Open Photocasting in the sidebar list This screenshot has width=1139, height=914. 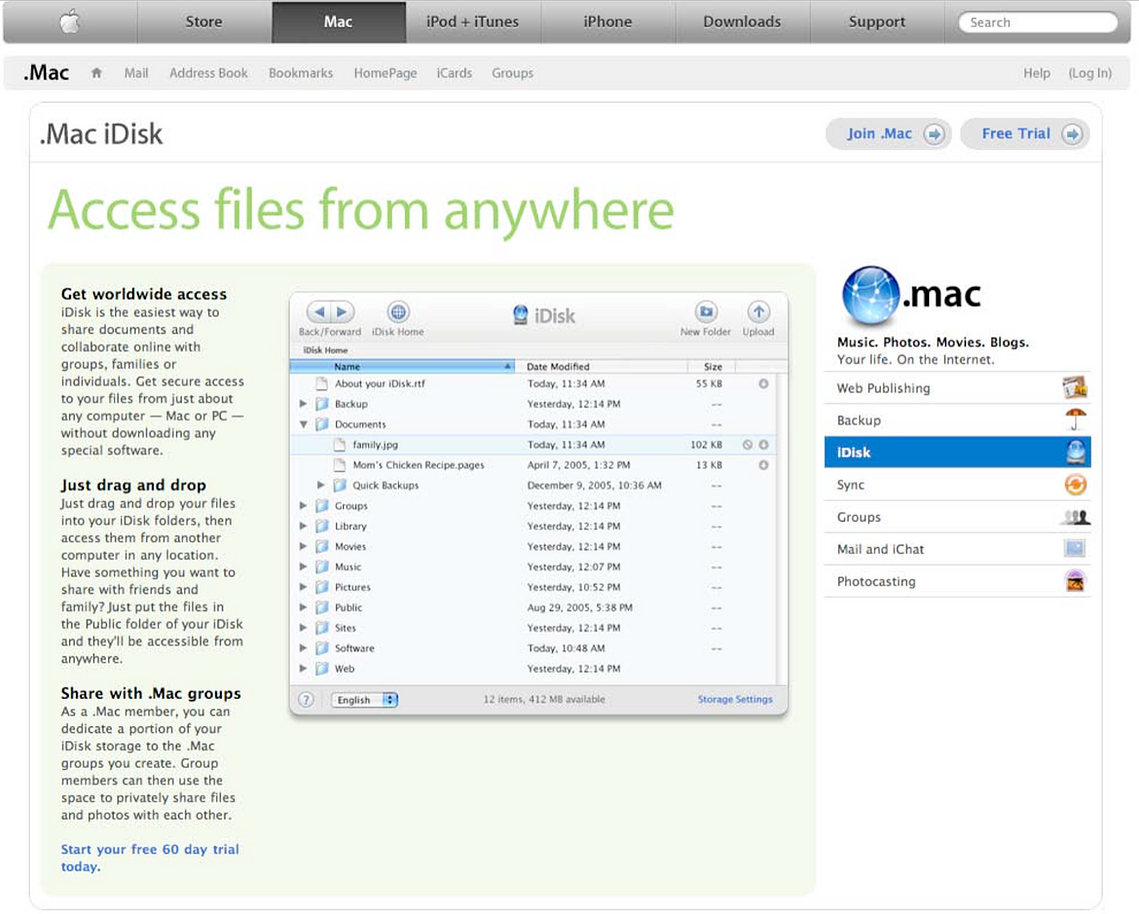click(x=957, y=581)
